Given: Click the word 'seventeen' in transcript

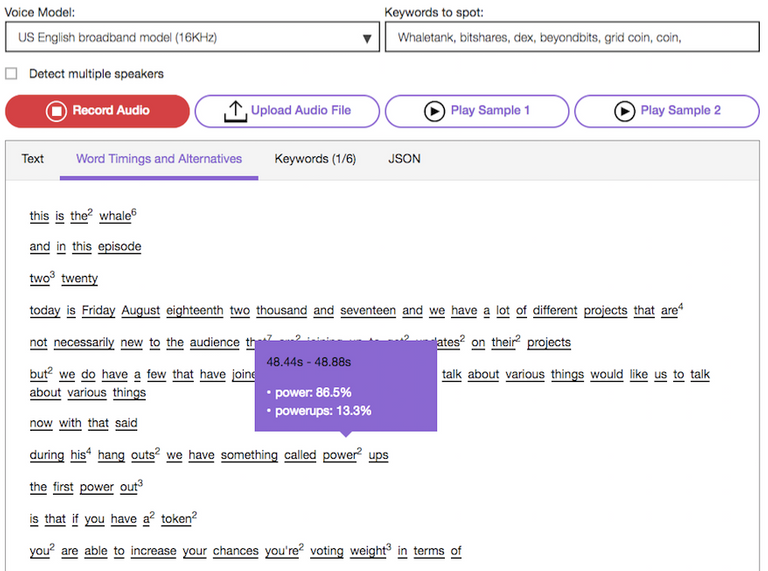Looking at the screenshot, I should coord(368,310).
